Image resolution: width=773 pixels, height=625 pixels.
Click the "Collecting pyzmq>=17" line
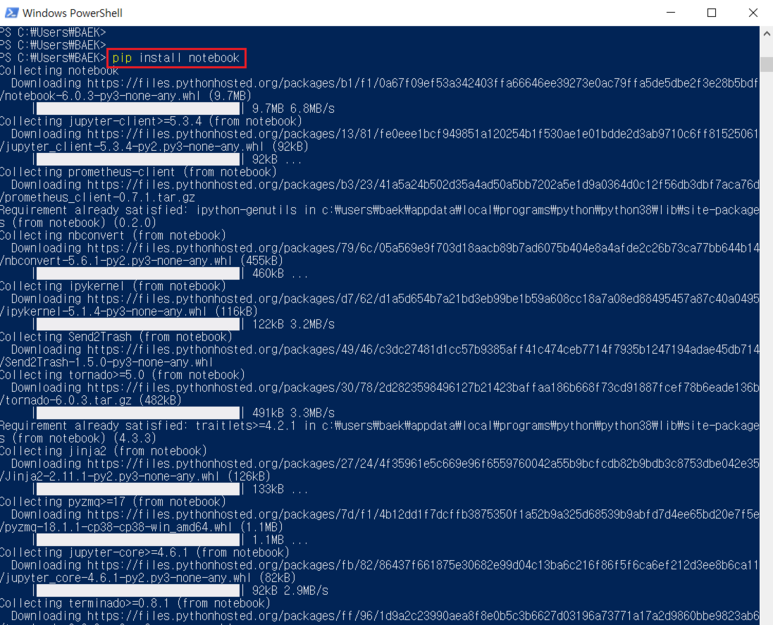pos(113,502)
